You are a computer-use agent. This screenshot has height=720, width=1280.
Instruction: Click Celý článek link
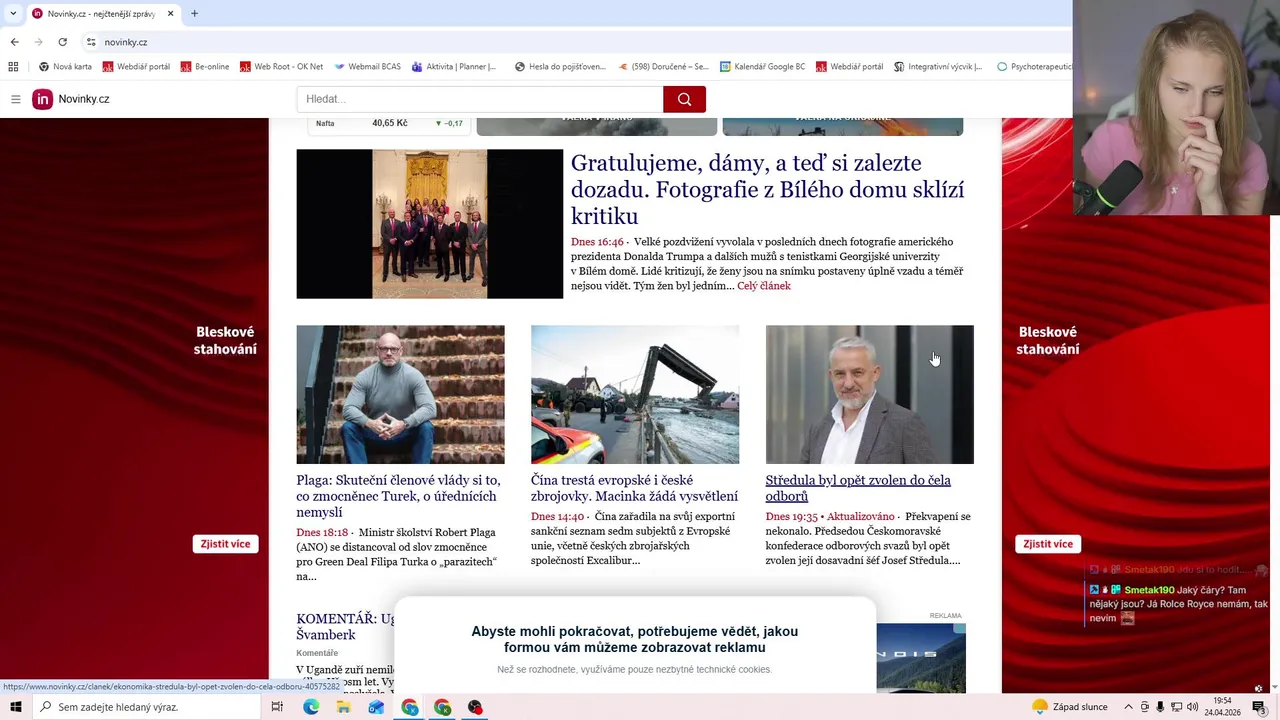tap(764, 286)
